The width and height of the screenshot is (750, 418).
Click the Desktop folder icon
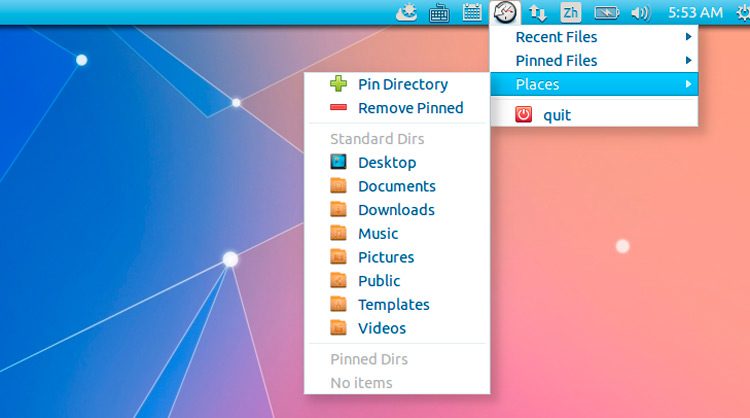click(x=339, y=162)
